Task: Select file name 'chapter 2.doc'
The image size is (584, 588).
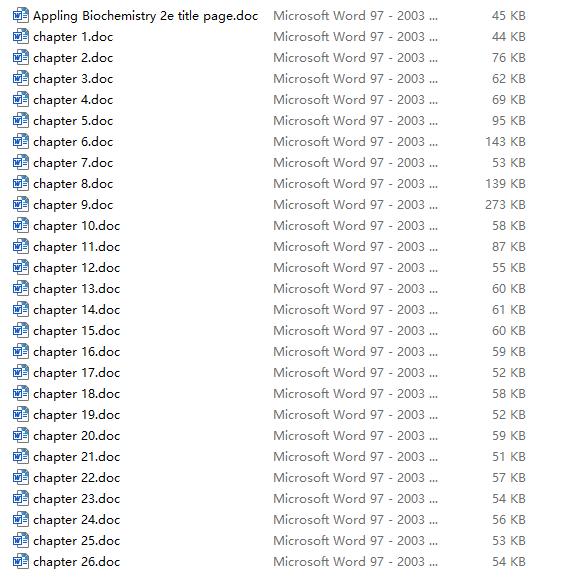Action: click(73, 58)
